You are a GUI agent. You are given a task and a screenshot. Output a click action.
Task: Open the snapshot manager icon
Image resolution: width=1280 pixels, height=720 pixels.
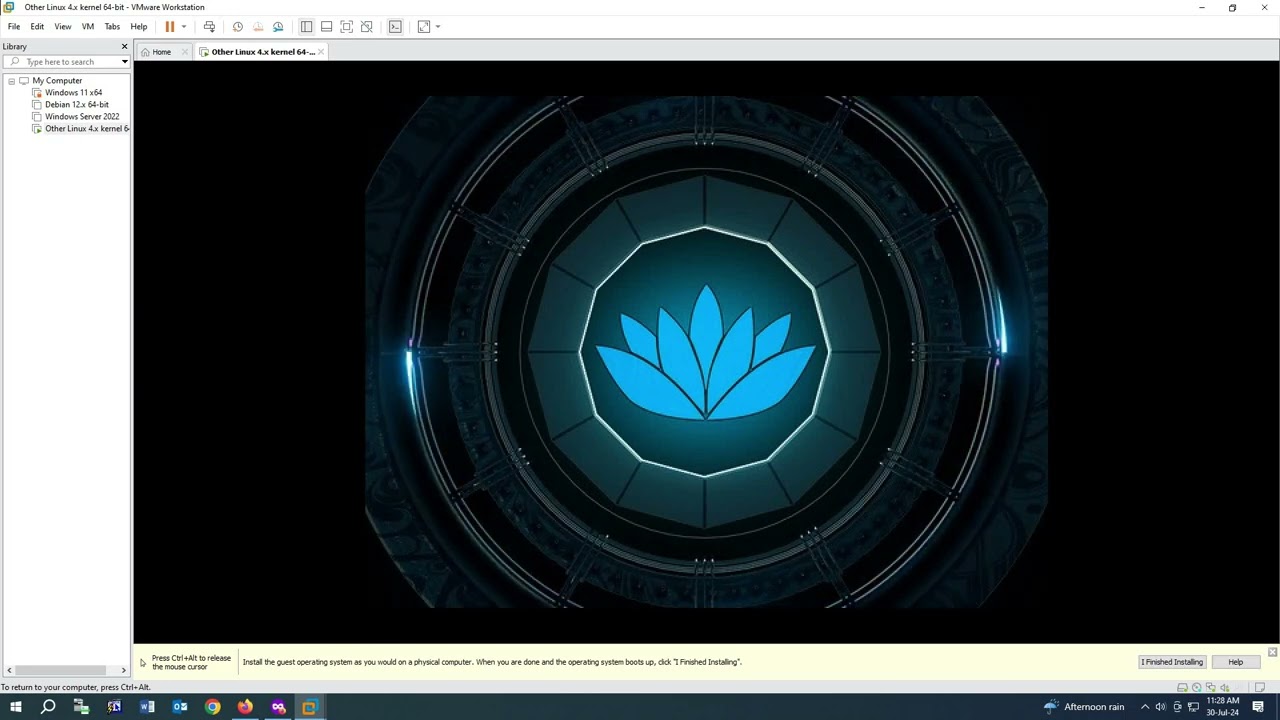tap(278, 27)
